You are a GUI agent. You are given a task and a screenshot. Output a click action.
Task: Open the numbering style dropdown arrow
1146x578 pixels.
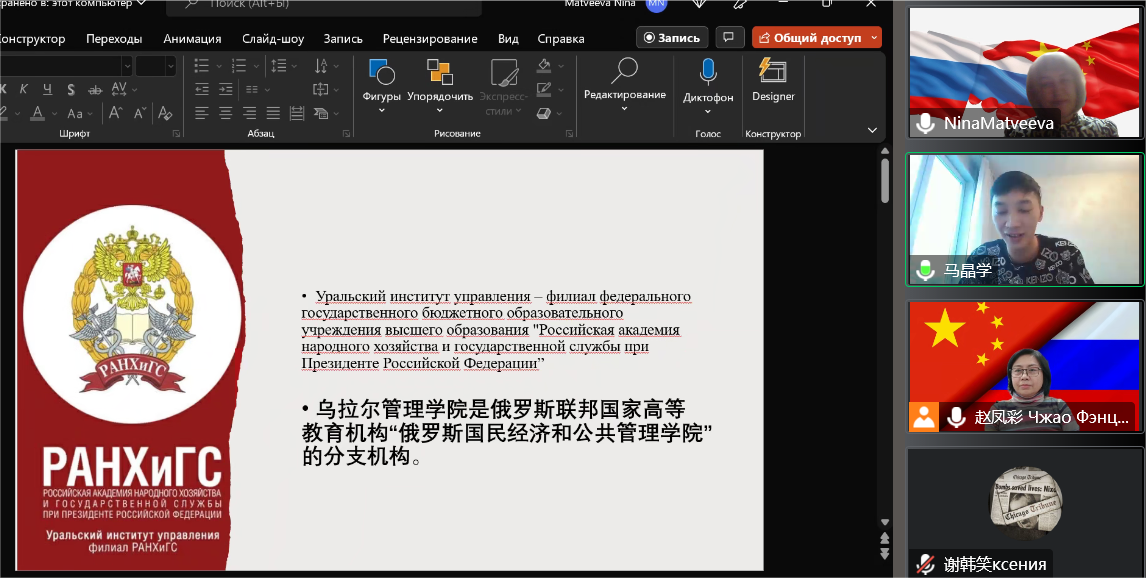coord(255,66)
